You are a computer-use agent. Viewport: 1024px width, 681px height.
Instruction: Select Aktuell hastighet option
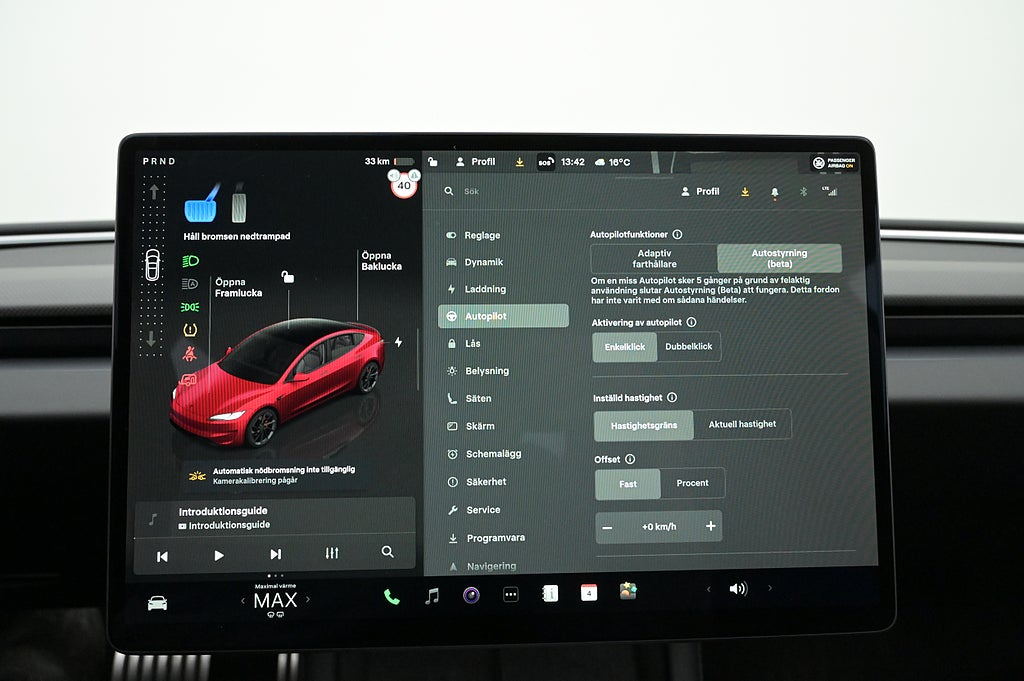[742, 424]
